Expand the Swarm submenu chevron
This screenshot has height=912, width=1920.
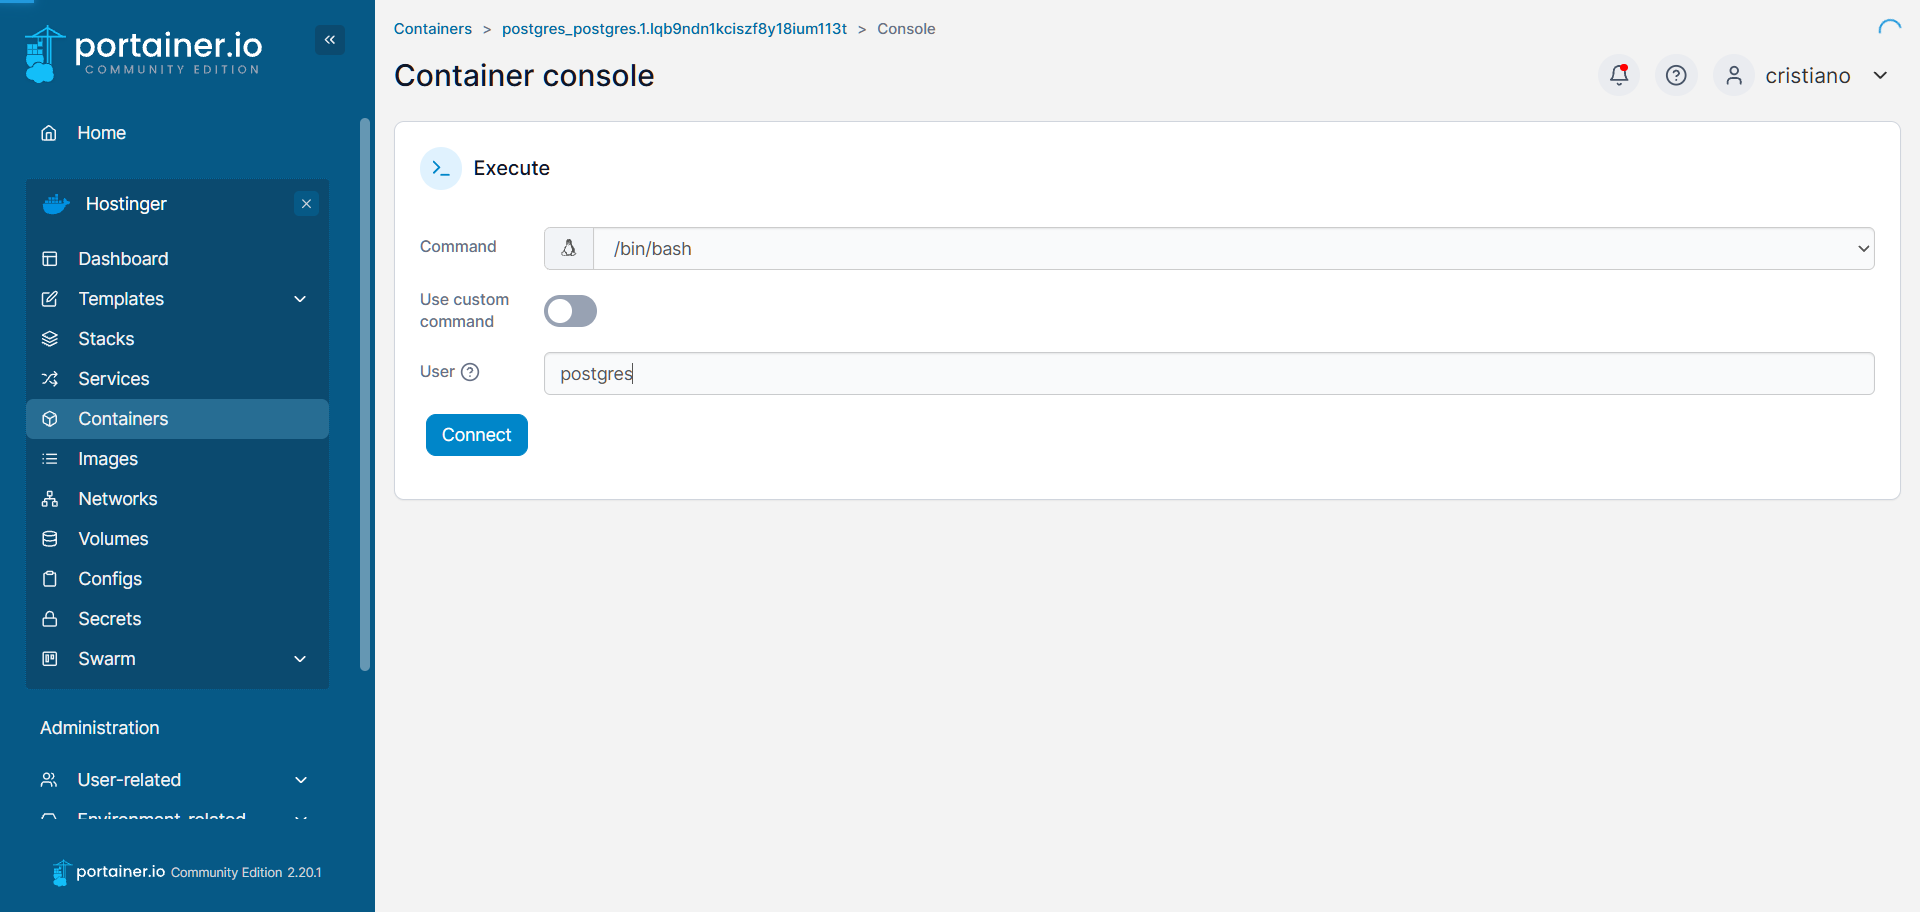(300, 659)
